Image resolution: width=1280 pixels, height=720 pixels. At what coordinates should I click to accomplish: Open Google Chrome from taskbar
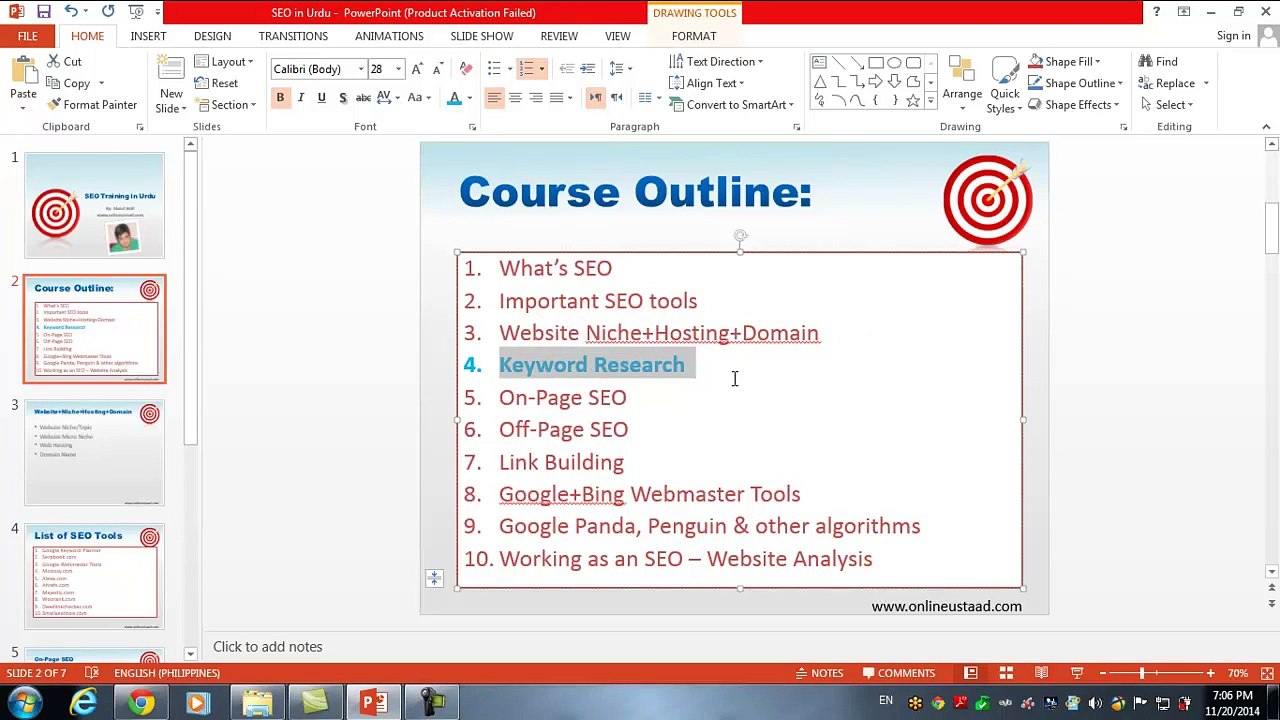point(141,703)
